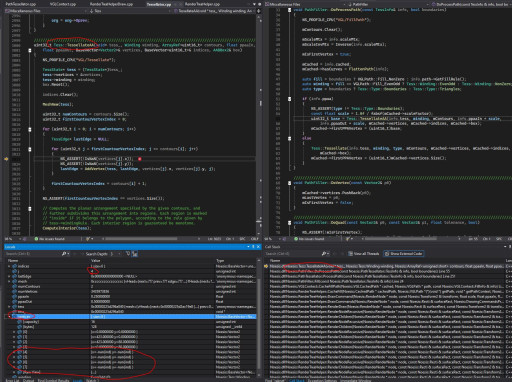Click the variable icon beside ppaaIn in Locals
This screenshot has height=382, width=512.
coord(15,296)
